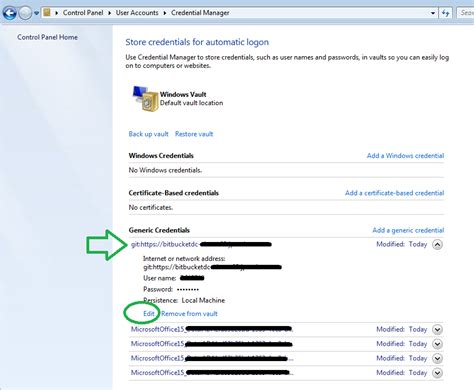Open the third MicrosoftOffice15 credential entry

[212, 358]
